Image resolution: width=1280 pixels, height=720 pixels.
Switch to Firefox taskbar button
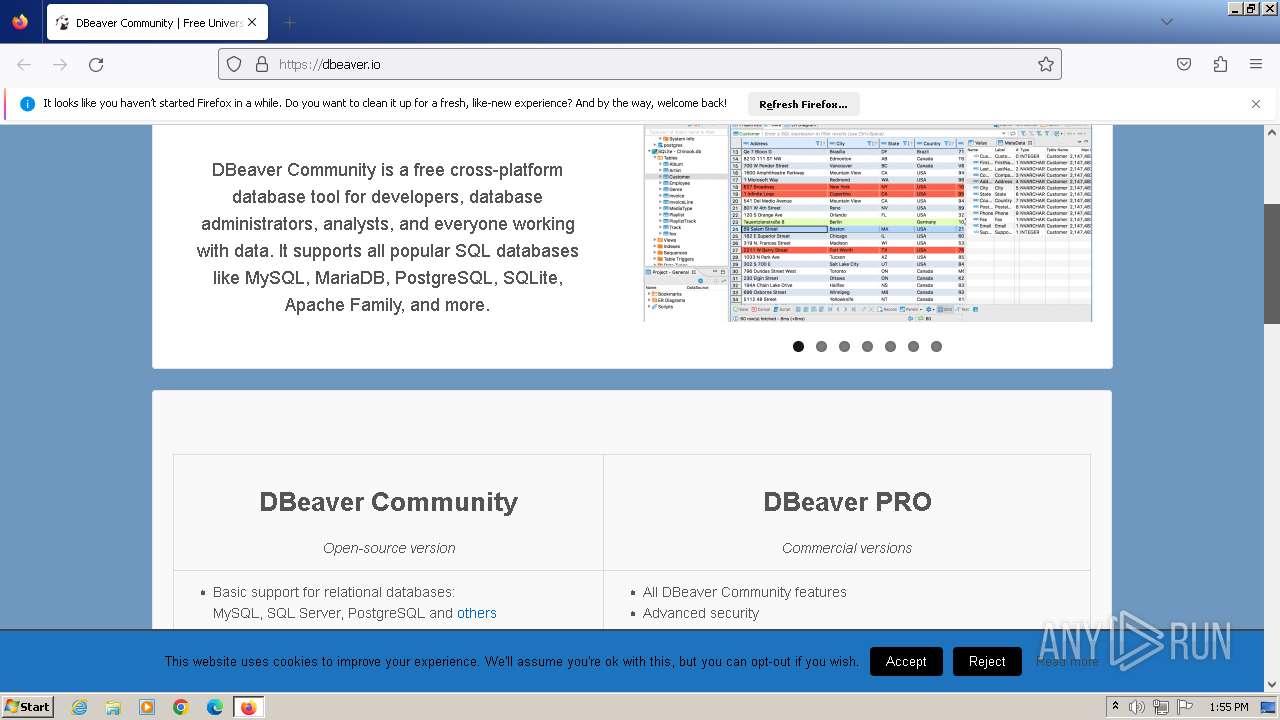(x=248, y=707)
